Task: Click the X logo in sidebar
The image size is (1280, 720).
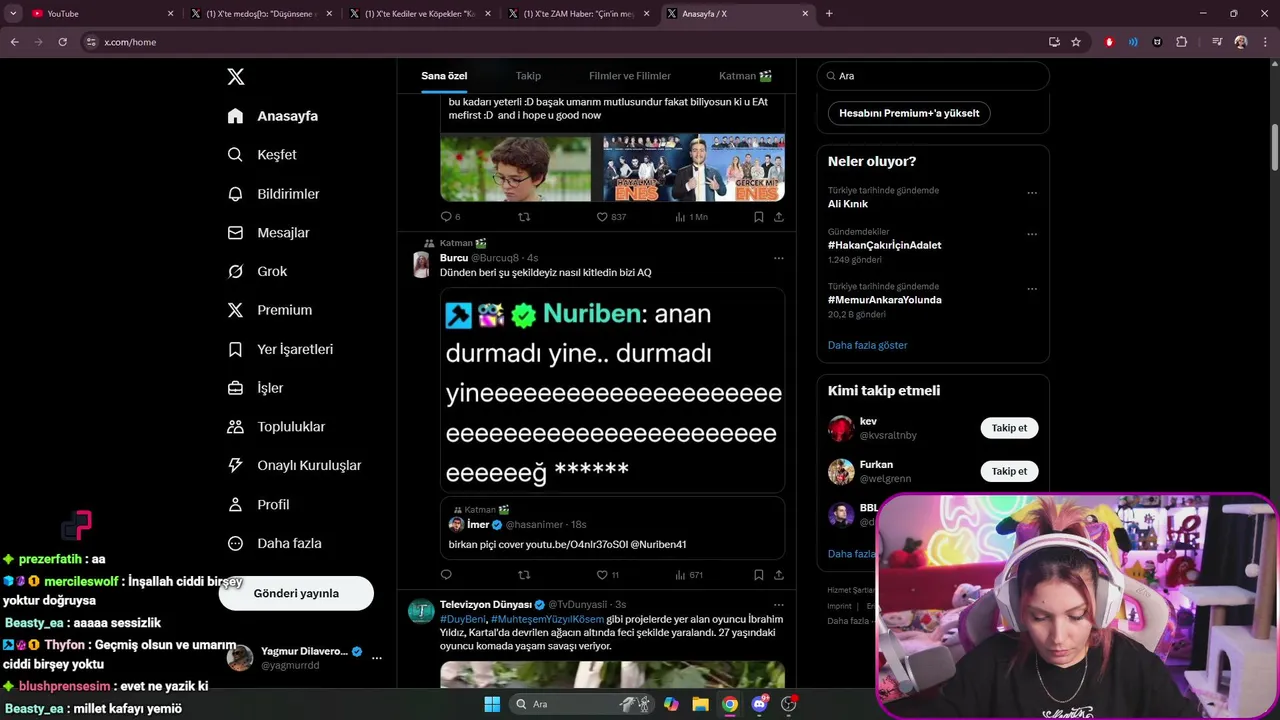Action: coord(235,77)
